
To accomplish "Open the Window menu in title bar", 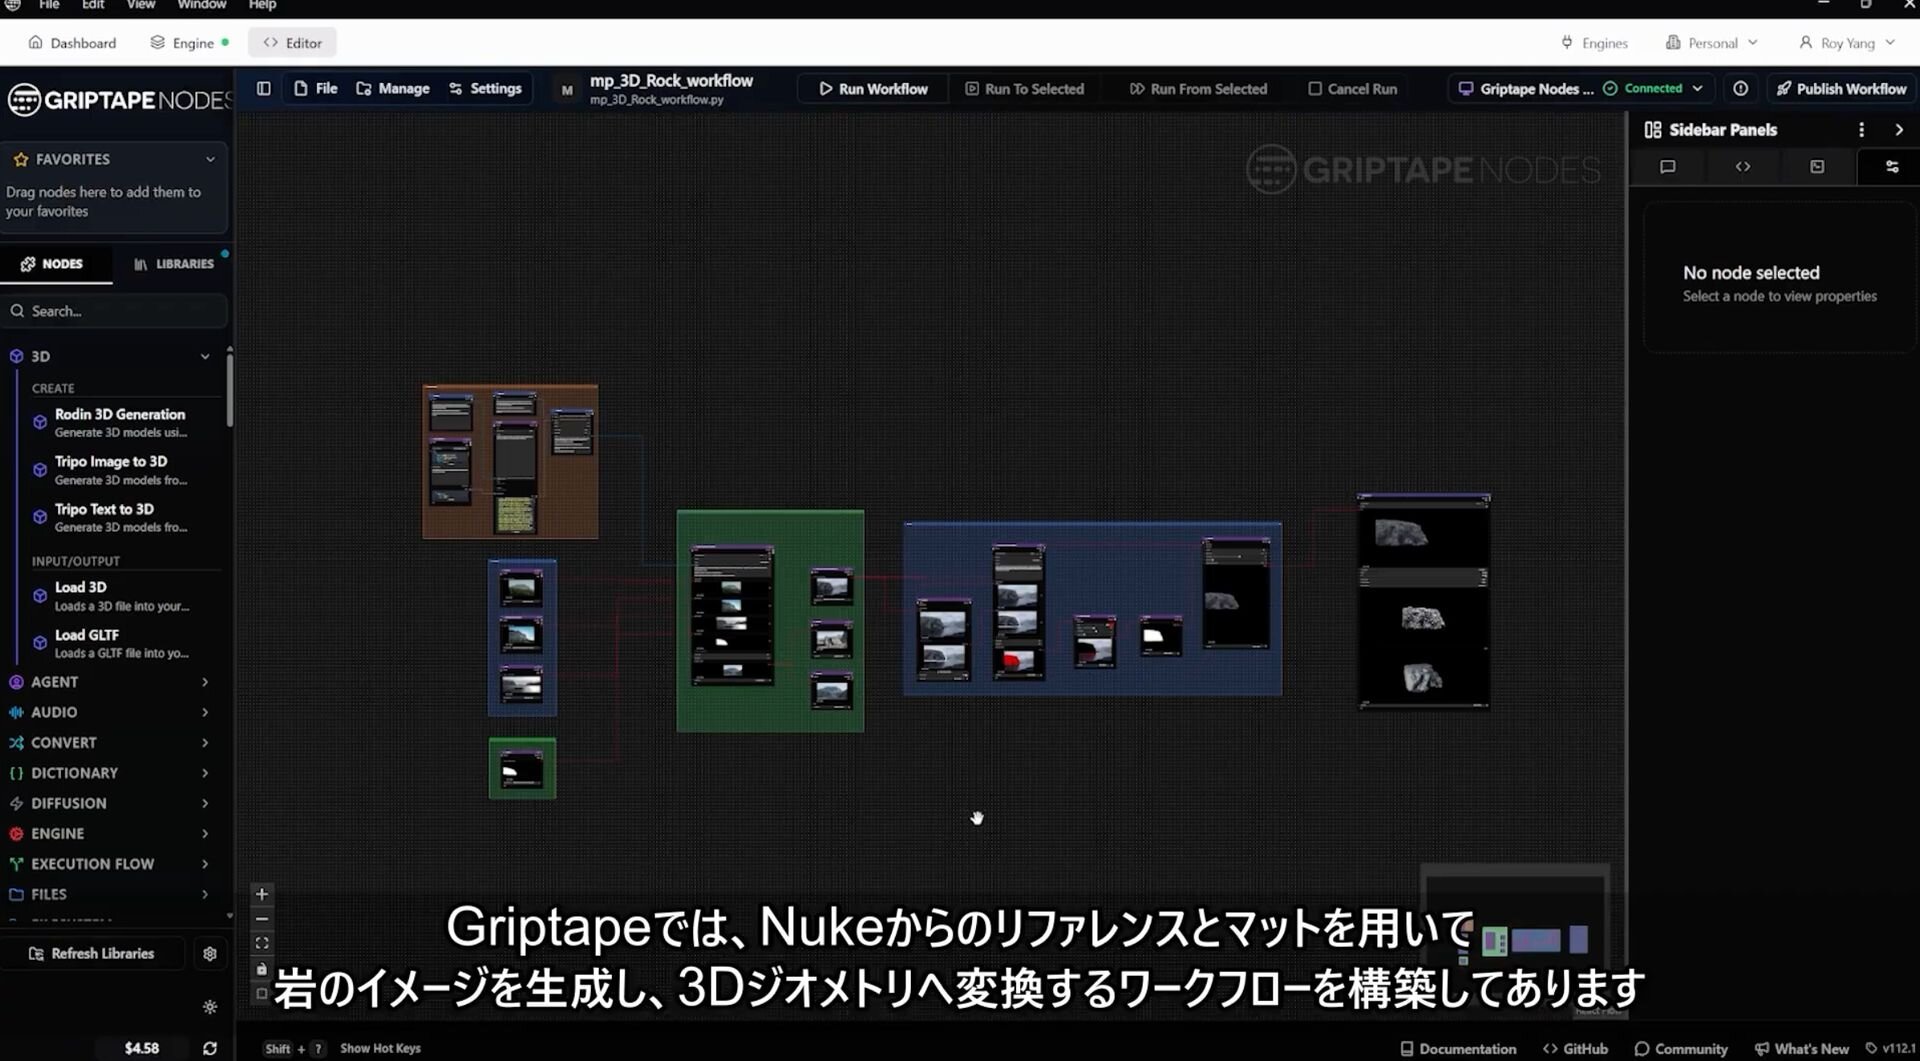I will [x=201, y=5].
